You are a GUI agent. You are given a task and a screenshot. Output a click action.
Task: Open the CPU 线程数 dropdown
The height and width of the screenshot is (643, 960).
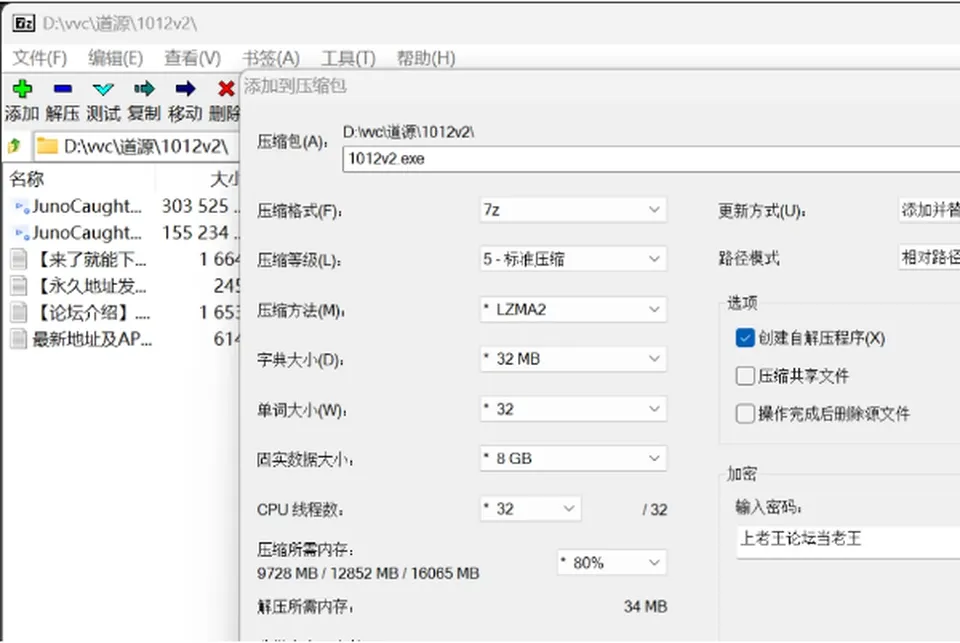point(530,509)
